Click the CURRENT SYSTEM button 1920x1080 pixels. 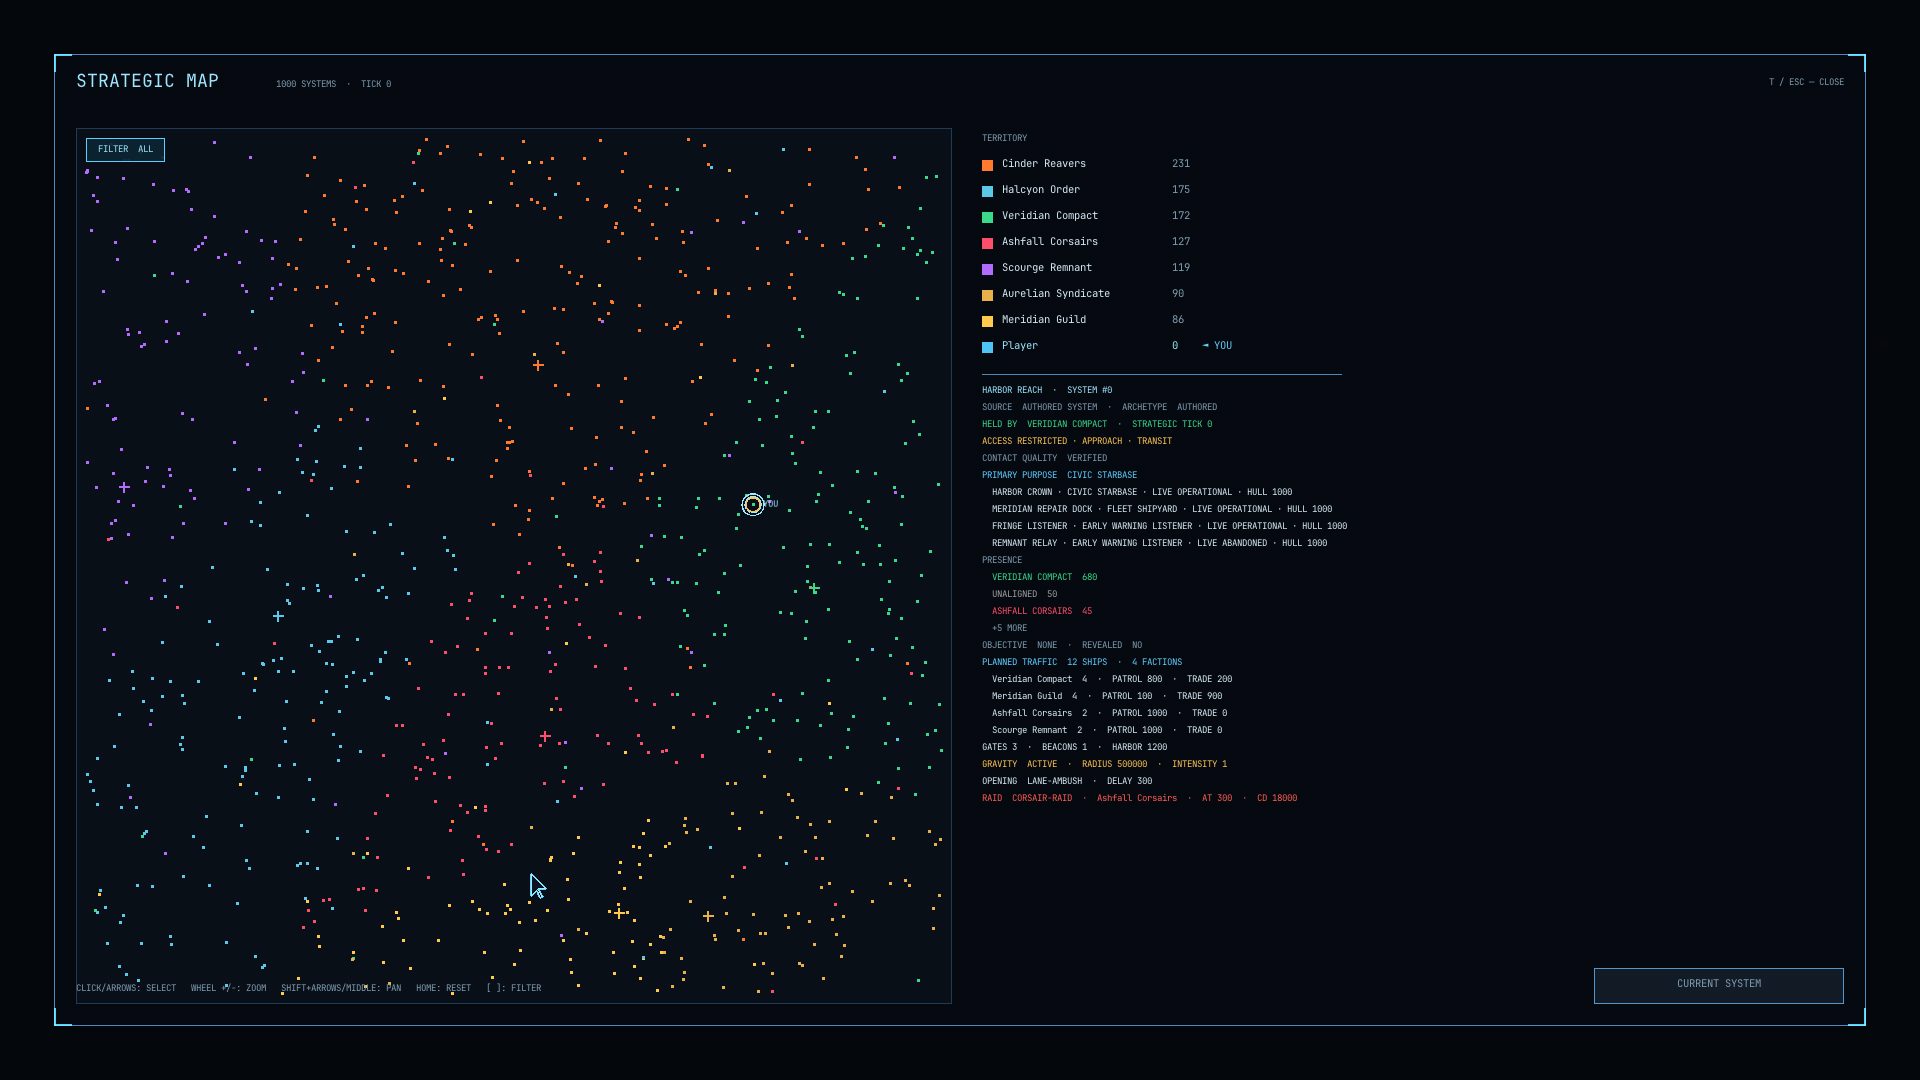[1718, 985]
